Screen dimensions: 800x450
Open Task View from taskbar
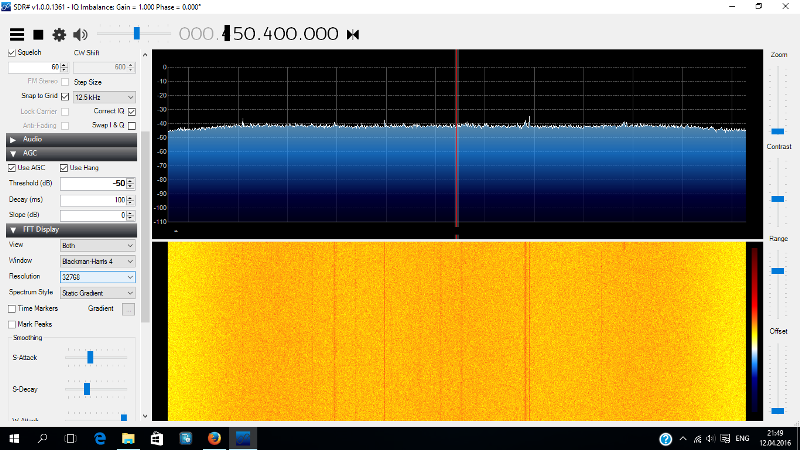pos(70,439)
